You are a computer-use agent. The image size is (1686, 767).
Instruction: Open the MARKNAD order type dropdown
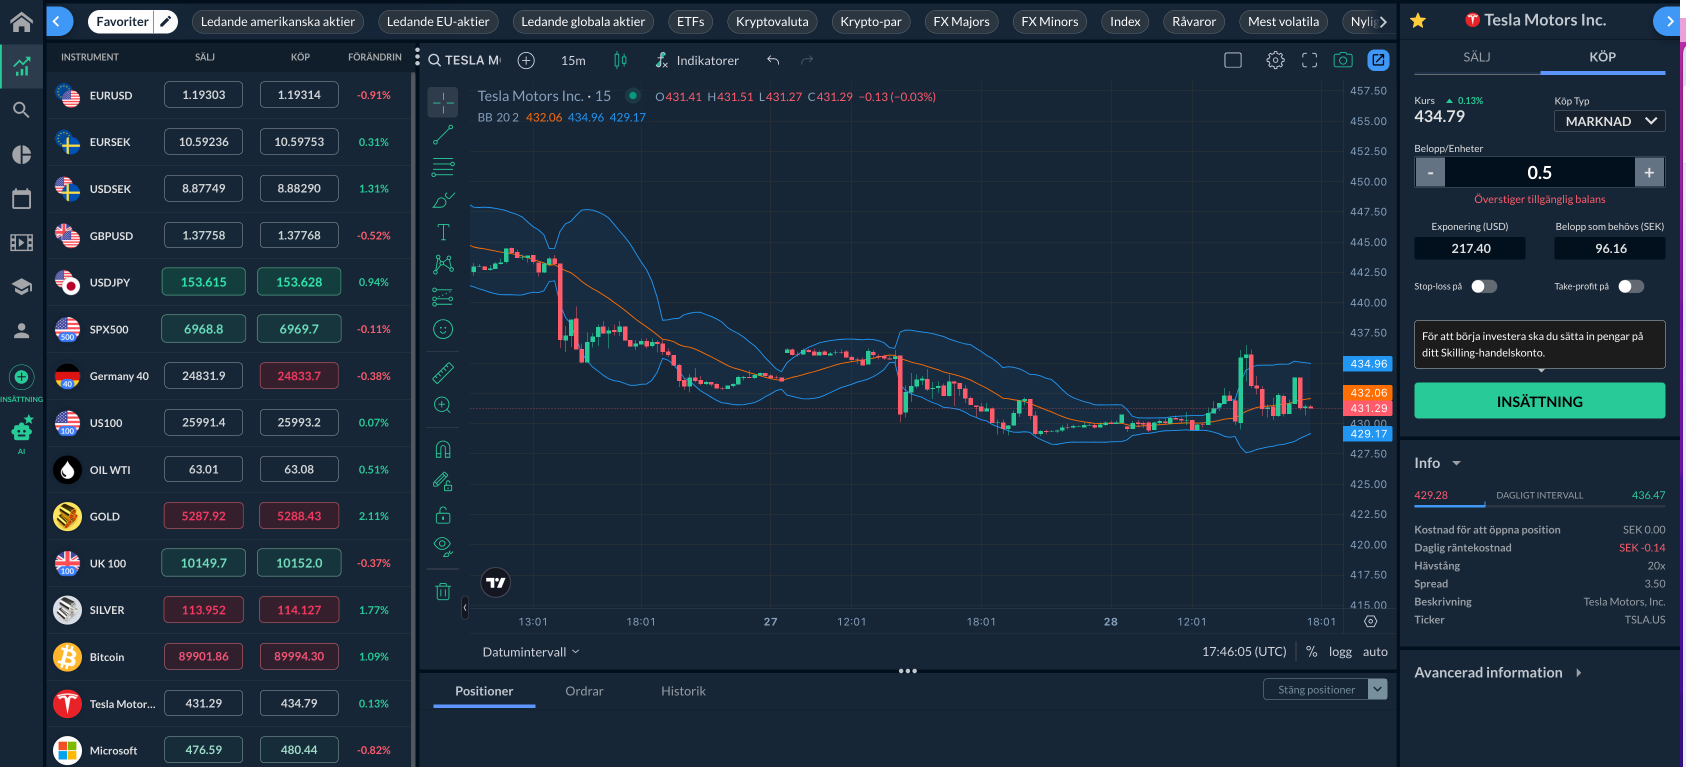tap(1609, 121)
